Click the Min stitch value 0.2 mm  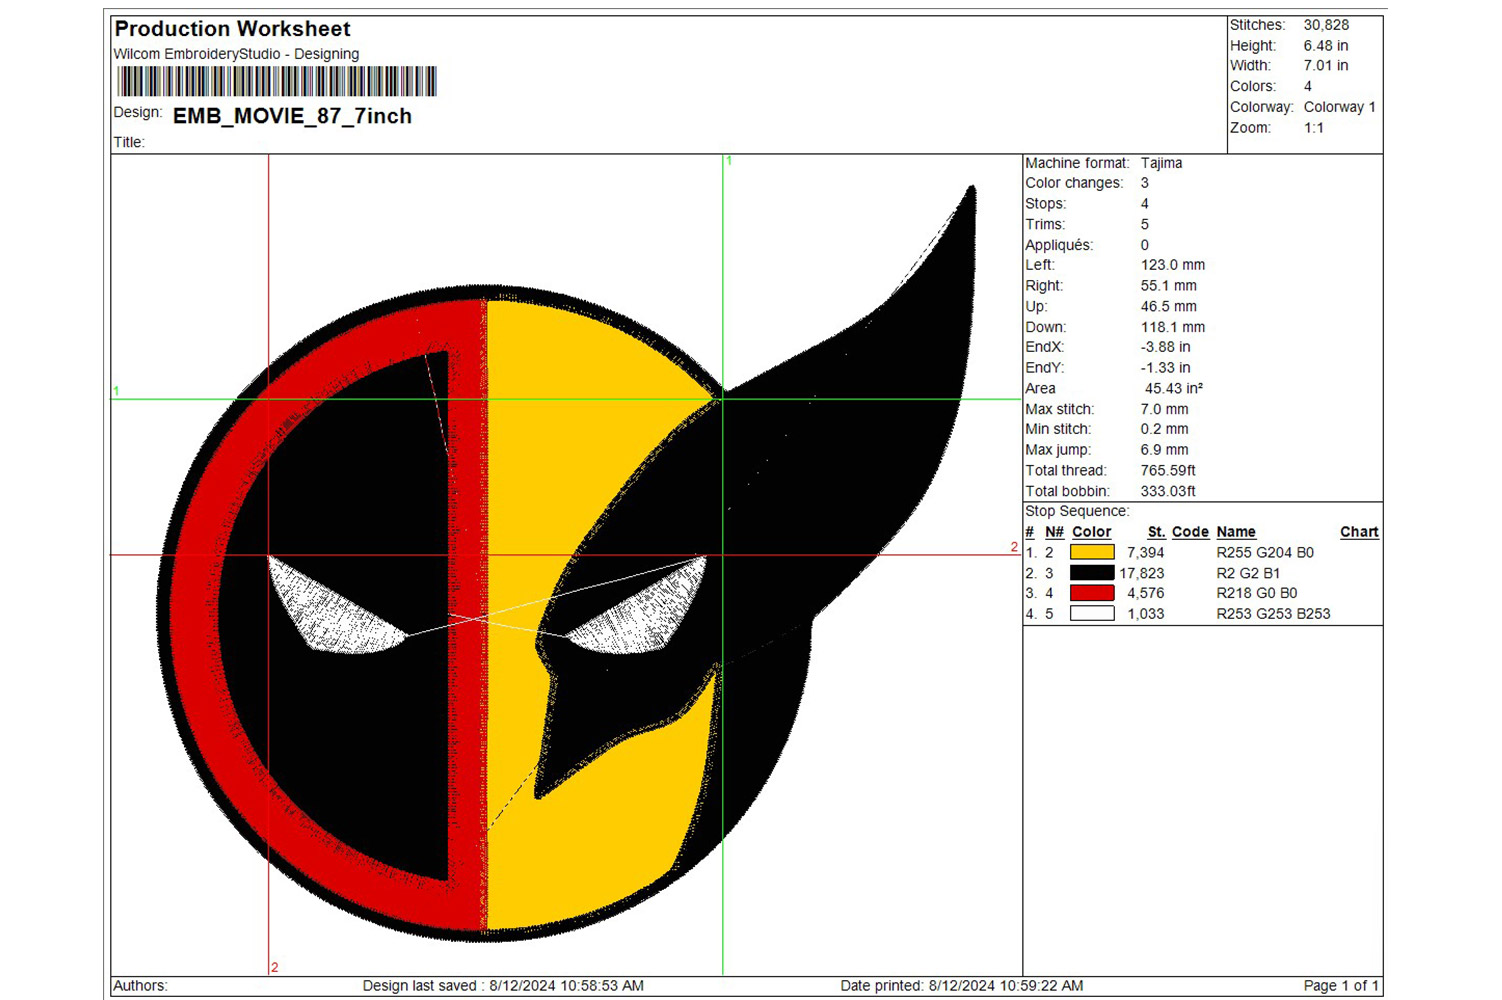1165,429
